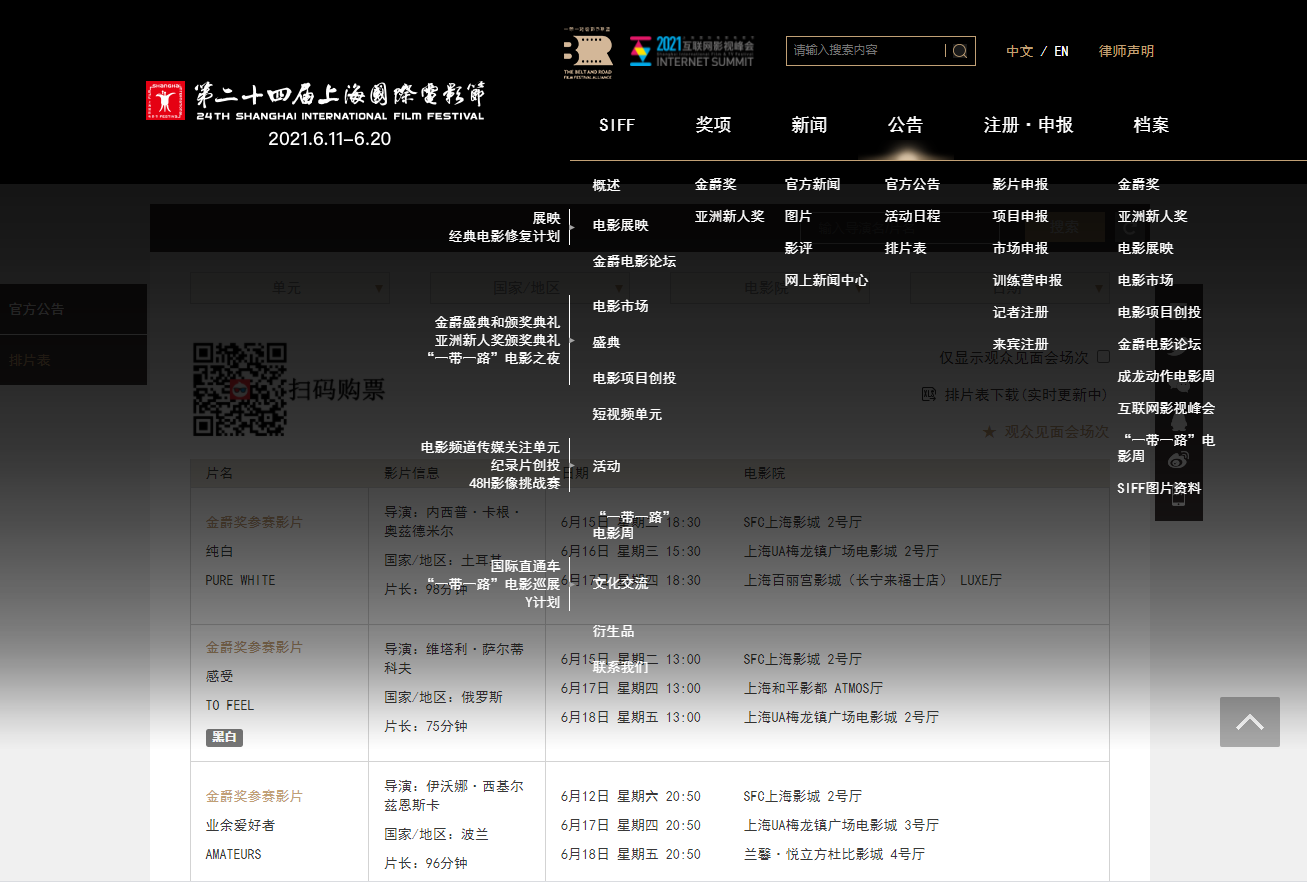Click the magnifier search icon in header
This screenshot has width=1307, height=885.
960,51
